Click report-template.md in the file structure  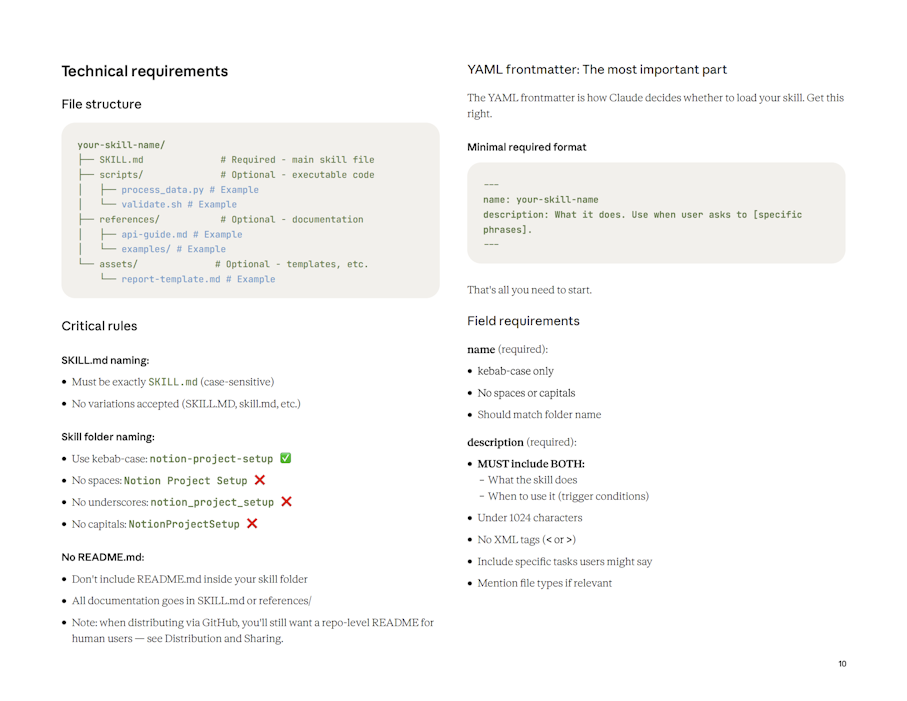click(171, 279)
